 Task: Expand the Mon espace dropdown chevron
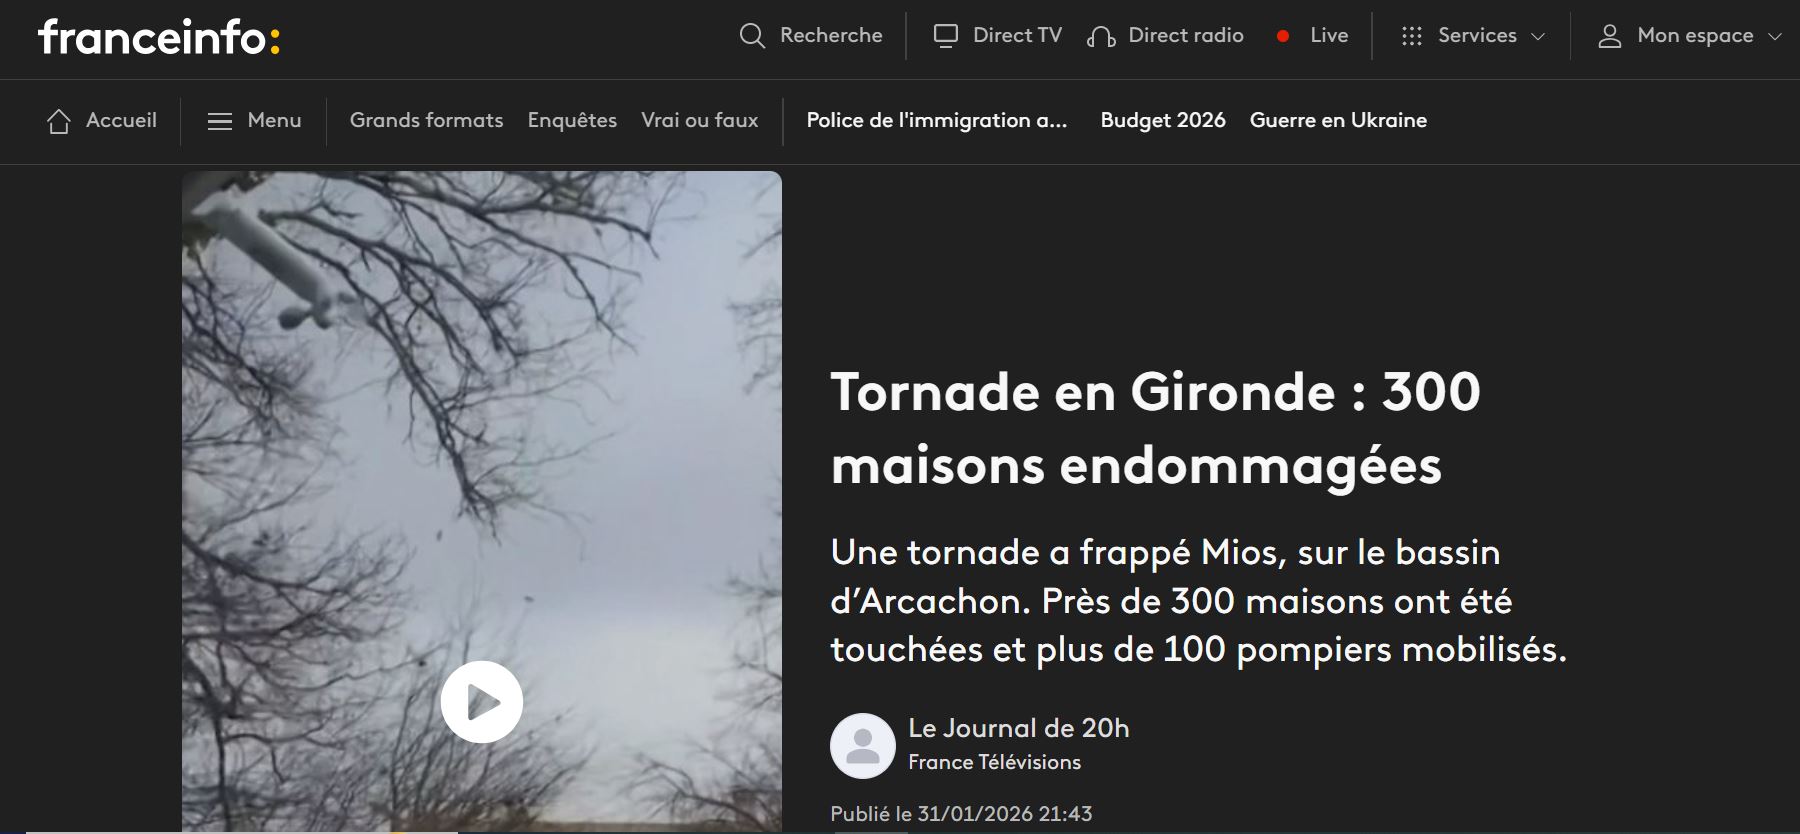click(1775, 36)
